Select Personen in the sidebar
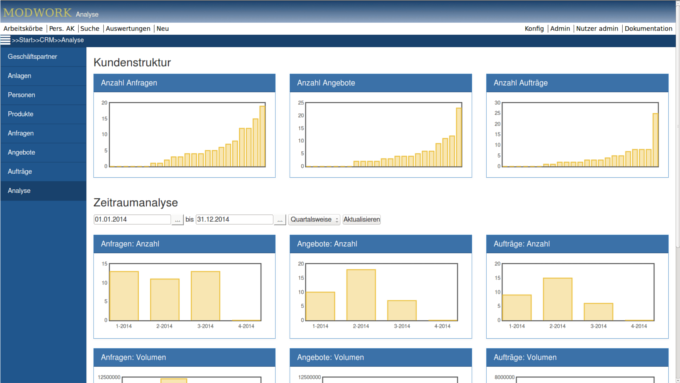Viewport: 680px width, 383px height. click(x=43, y=95)
